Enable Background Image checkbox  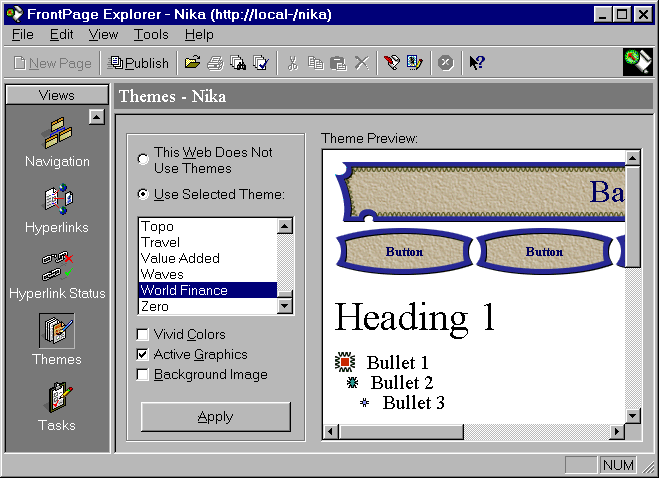point(142,375)
